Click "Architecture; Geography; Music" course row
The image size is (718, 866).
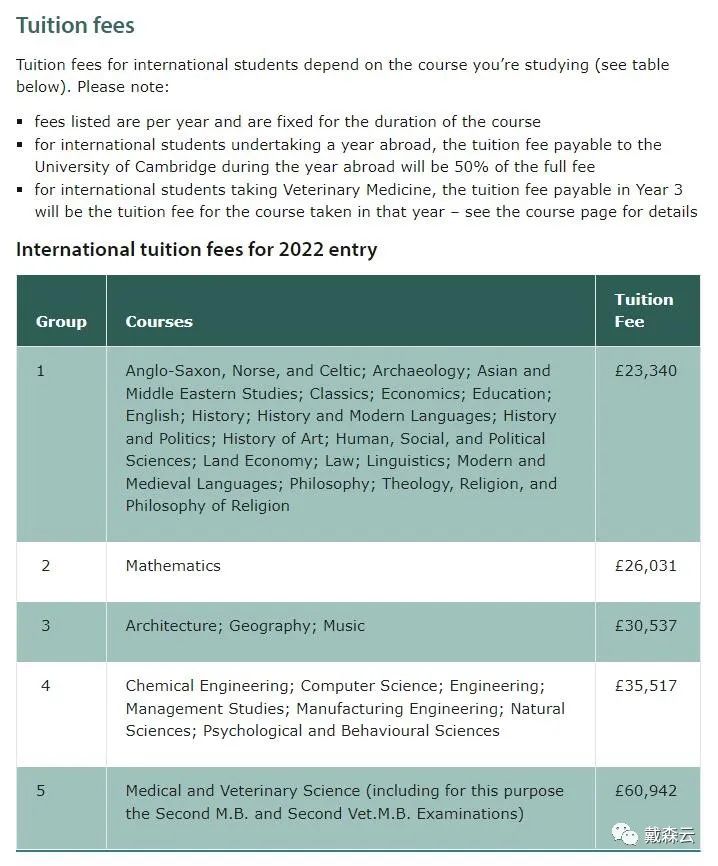[x=245, y=626]
